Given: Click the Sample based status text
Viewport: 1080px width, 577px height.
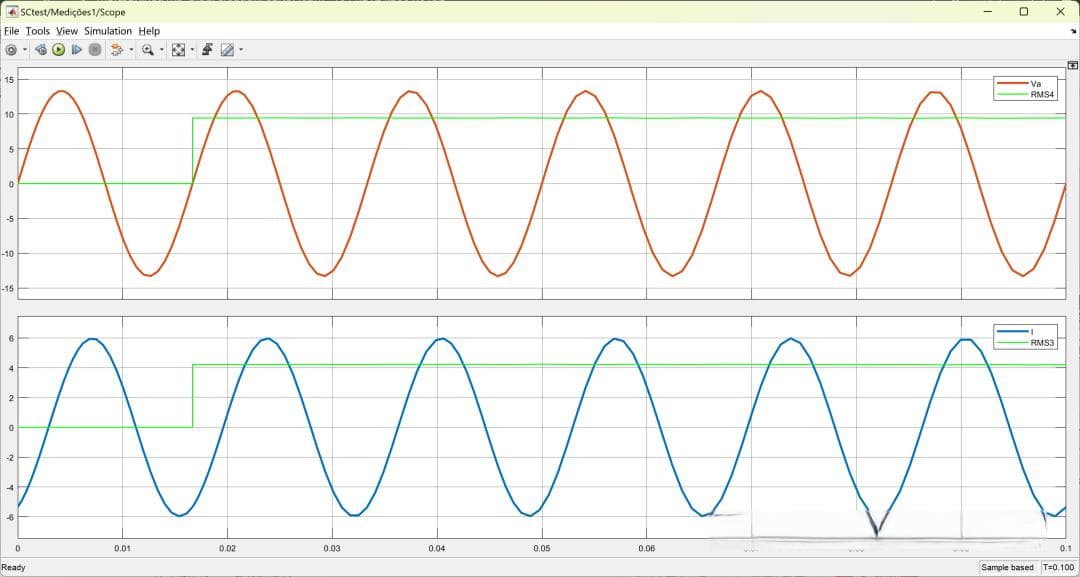Looking at the screenshot, I should pos(1008,567).
